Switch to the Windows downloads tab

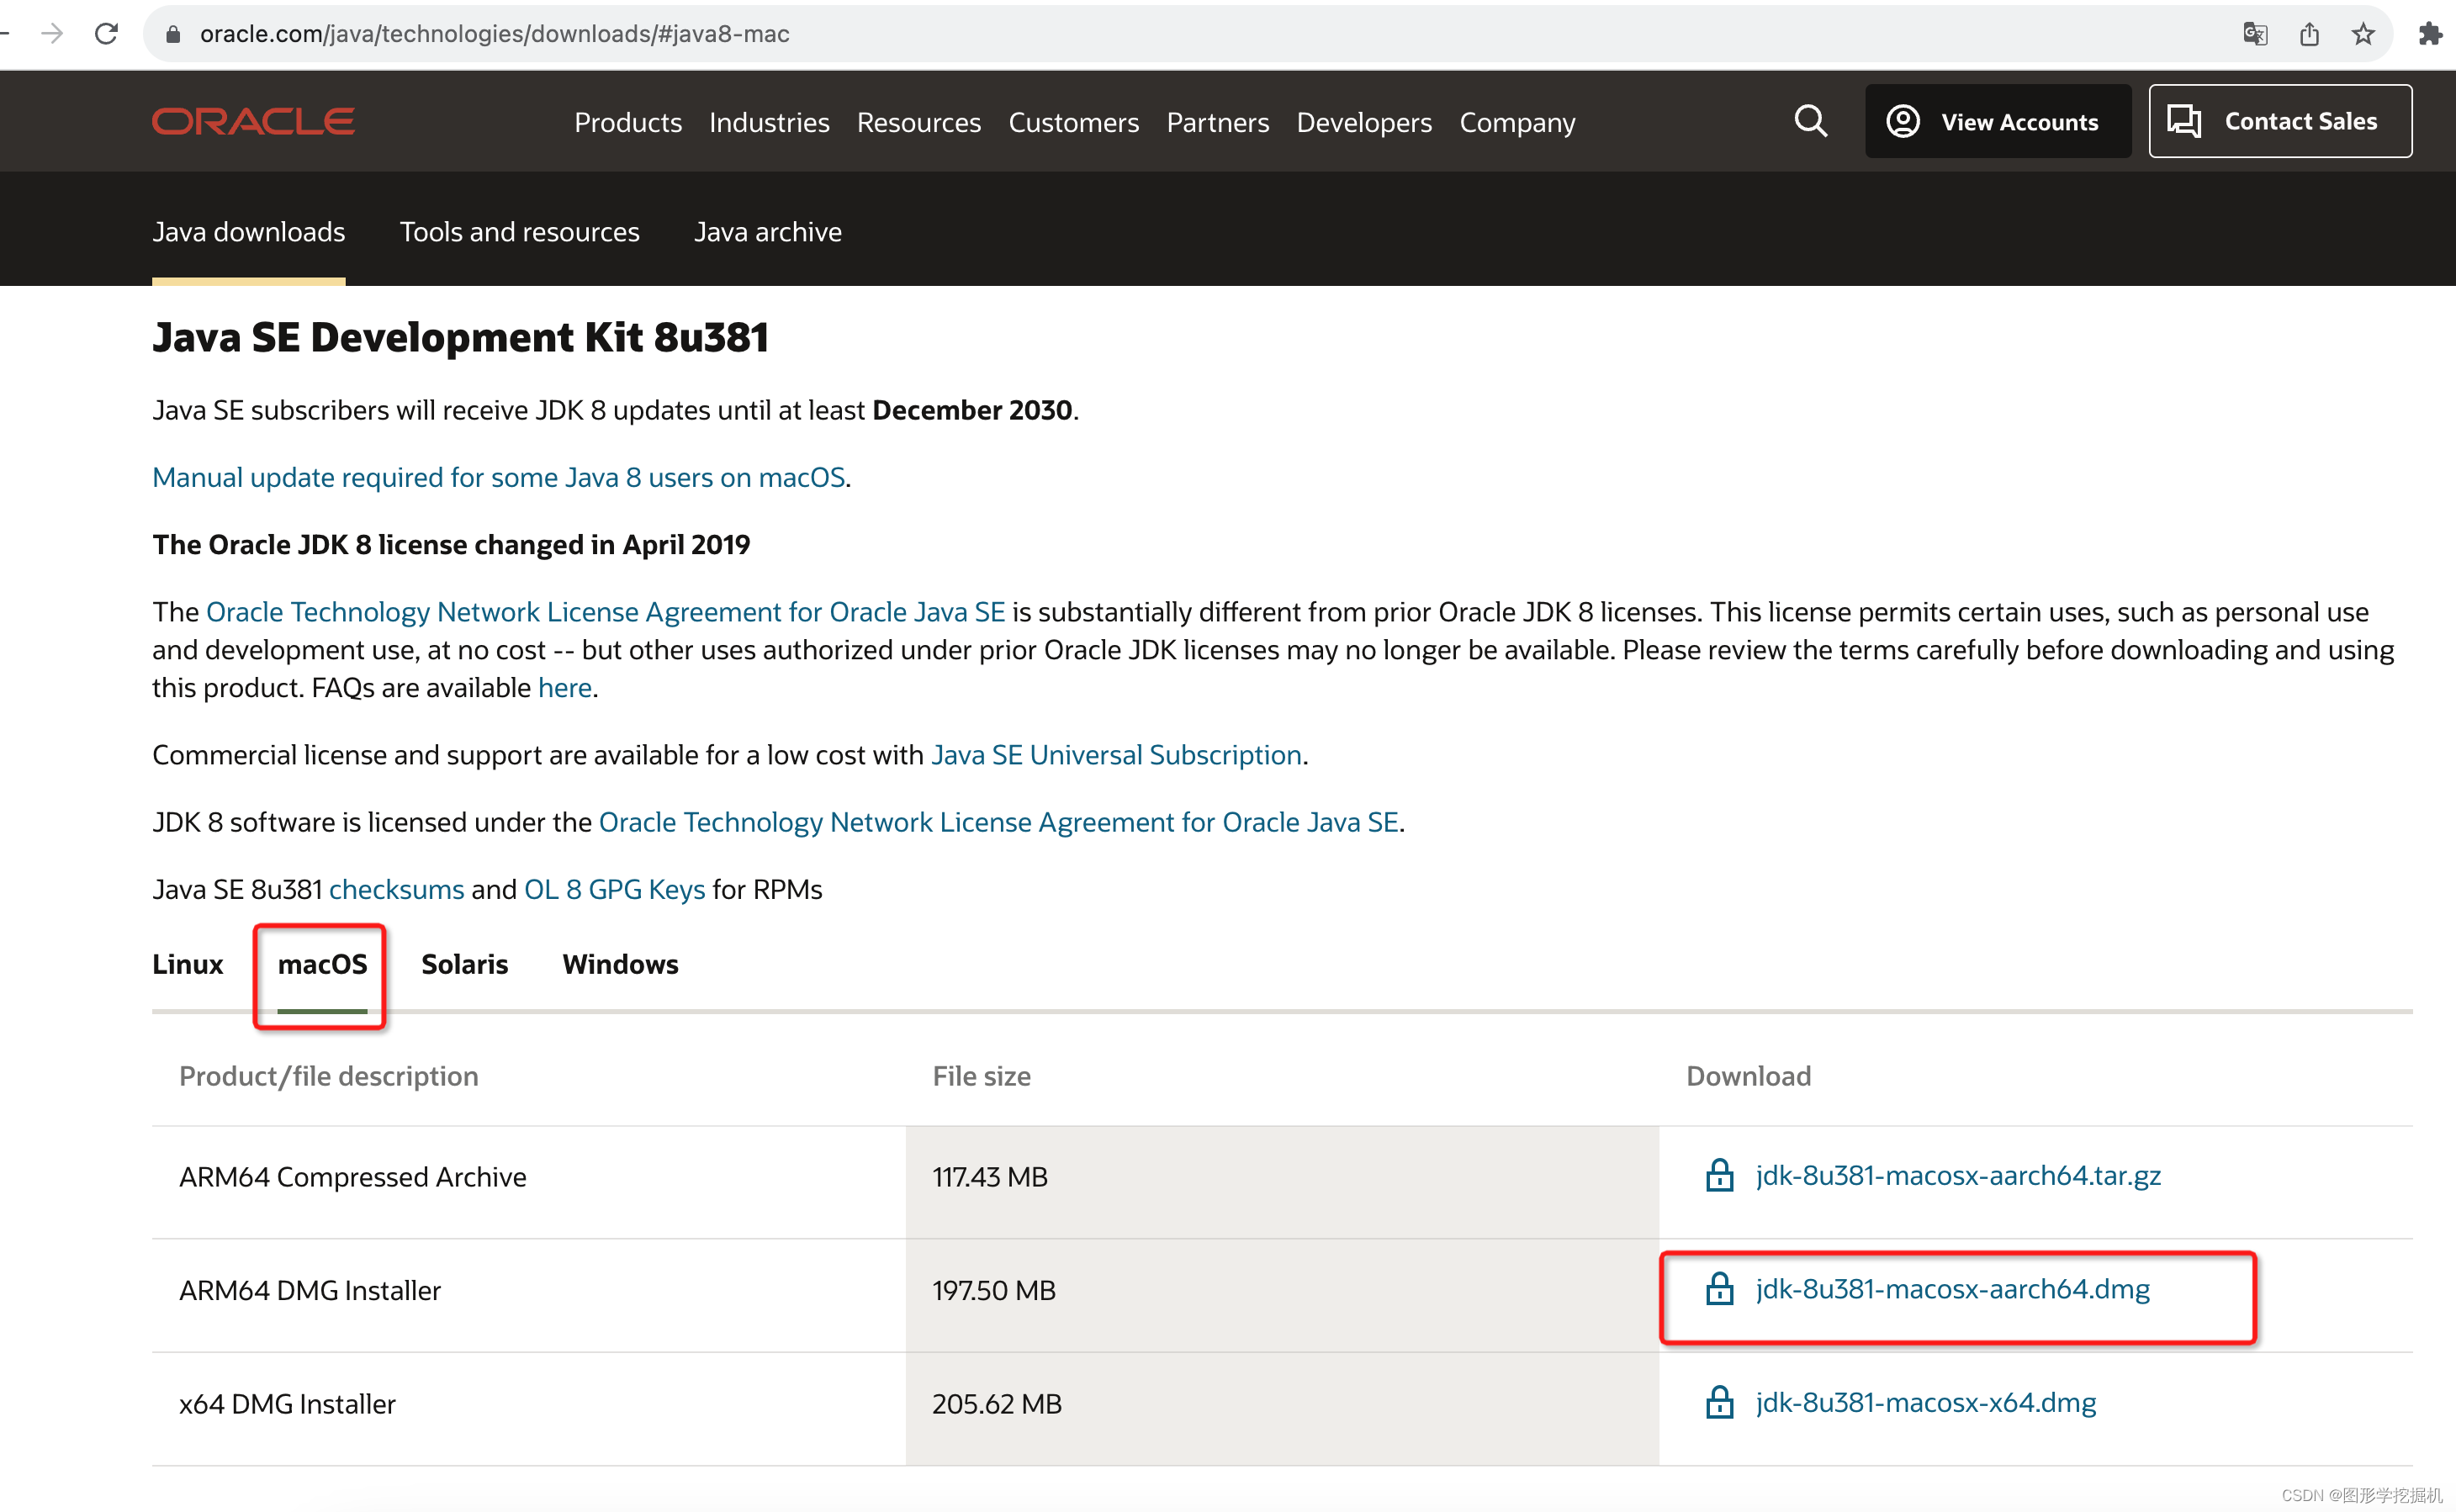[620, 964]
